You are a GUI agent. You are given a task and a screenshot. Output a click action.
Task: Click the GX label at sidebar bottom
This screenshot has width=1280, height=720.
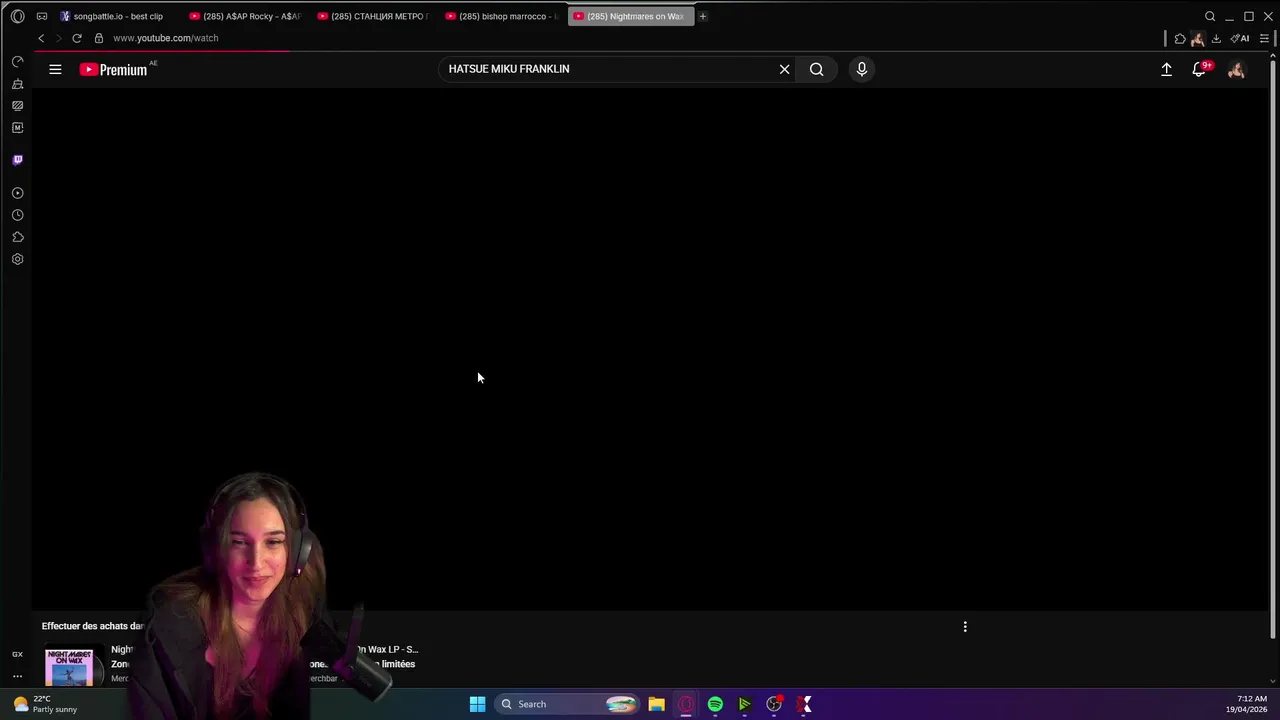tap(17, 654)
